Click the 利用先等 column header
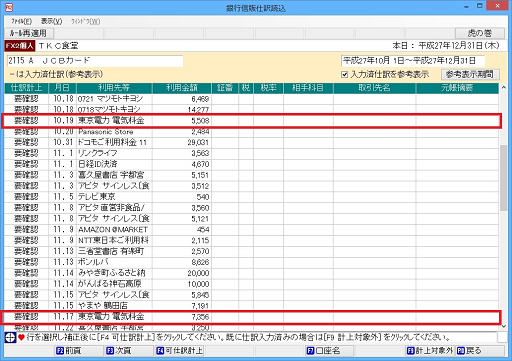512x361 pixels. click(x=114, y=88)
